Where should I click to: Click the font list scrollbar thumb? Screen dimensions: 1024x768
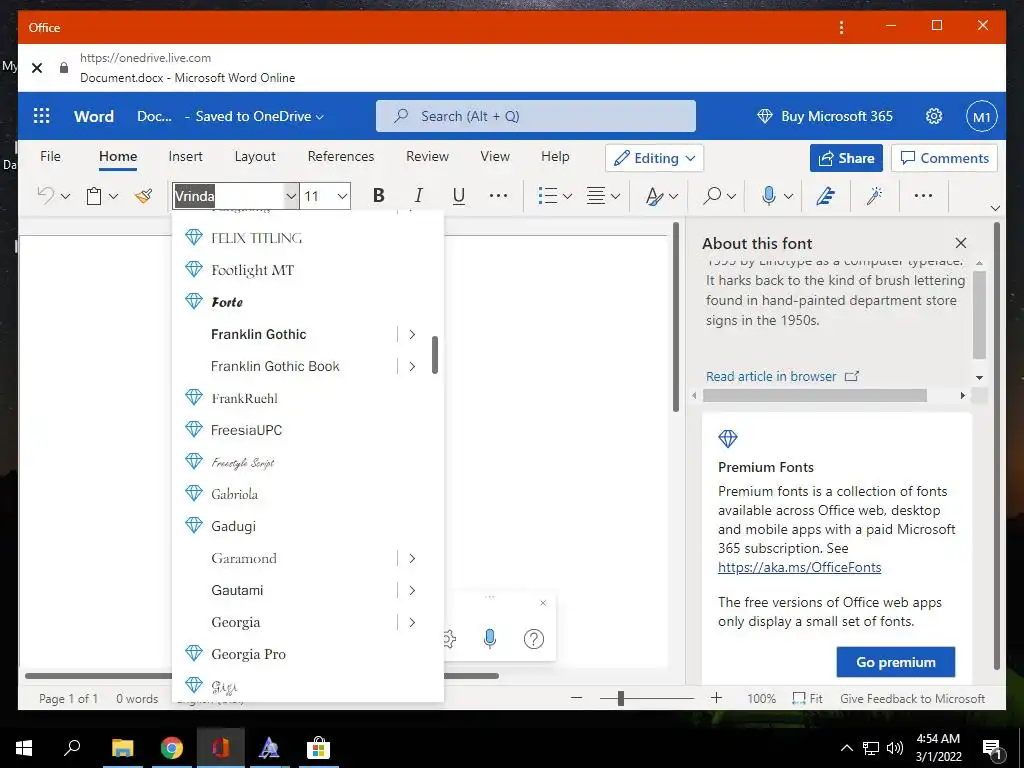click(x=434, y=355)
